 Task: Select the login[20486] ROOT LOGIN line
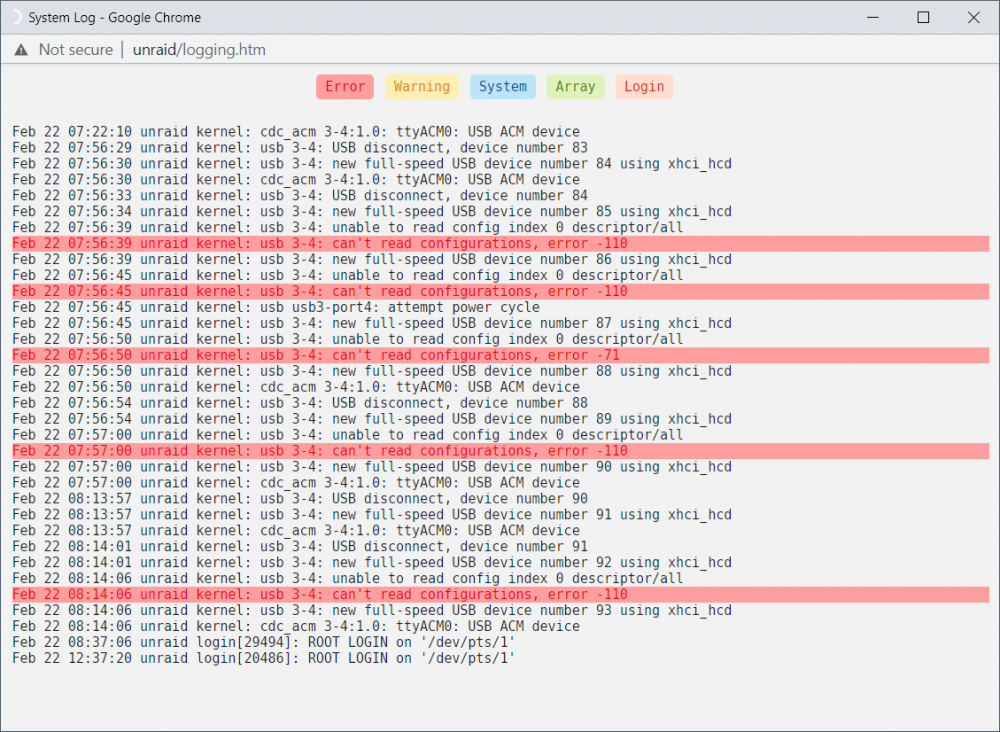coord(263,658)
